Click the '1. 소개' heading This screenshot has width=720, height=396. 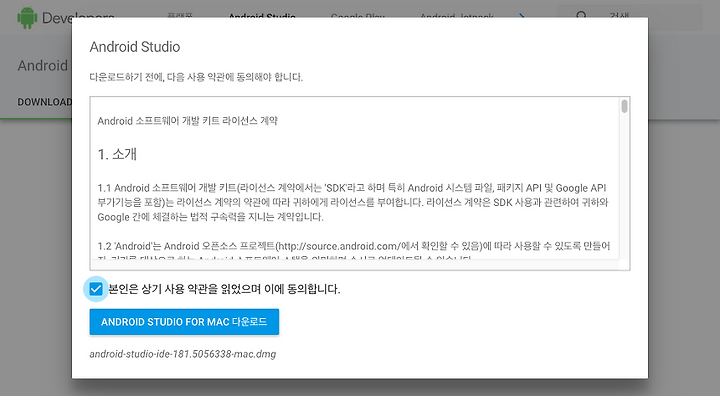117,154
